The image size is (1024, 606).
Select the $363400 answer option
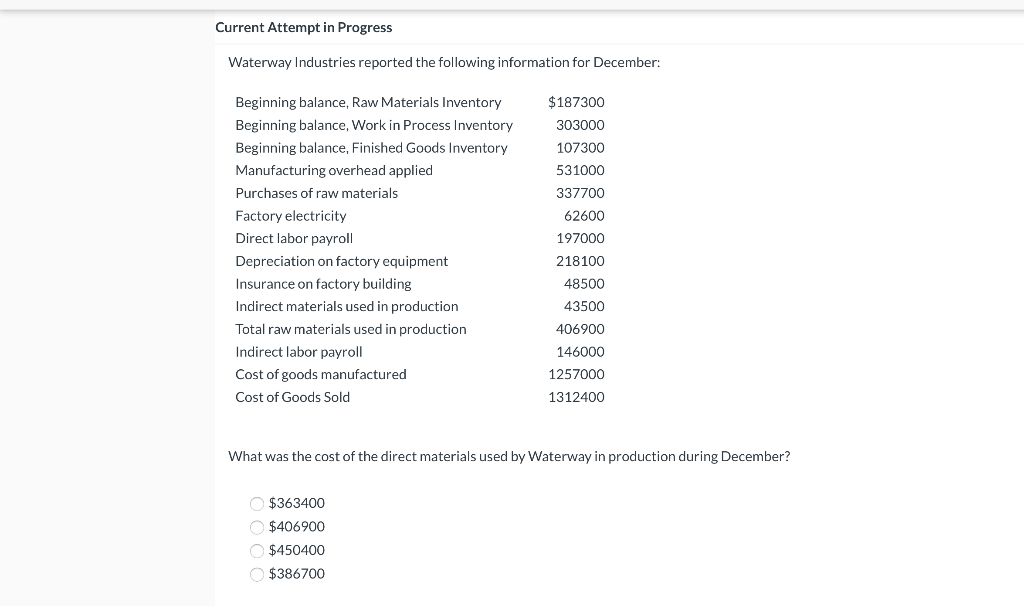coord(257,503)
